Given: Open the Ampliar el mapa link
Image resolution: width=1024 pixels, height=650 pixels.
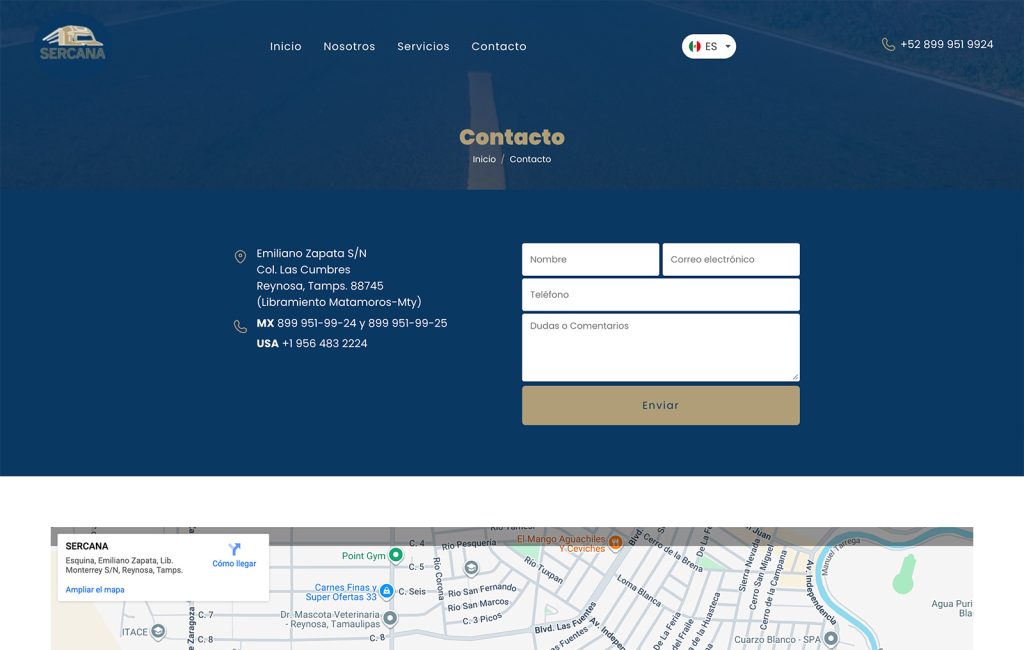Looking at the screenshot, I should point(93,589).
